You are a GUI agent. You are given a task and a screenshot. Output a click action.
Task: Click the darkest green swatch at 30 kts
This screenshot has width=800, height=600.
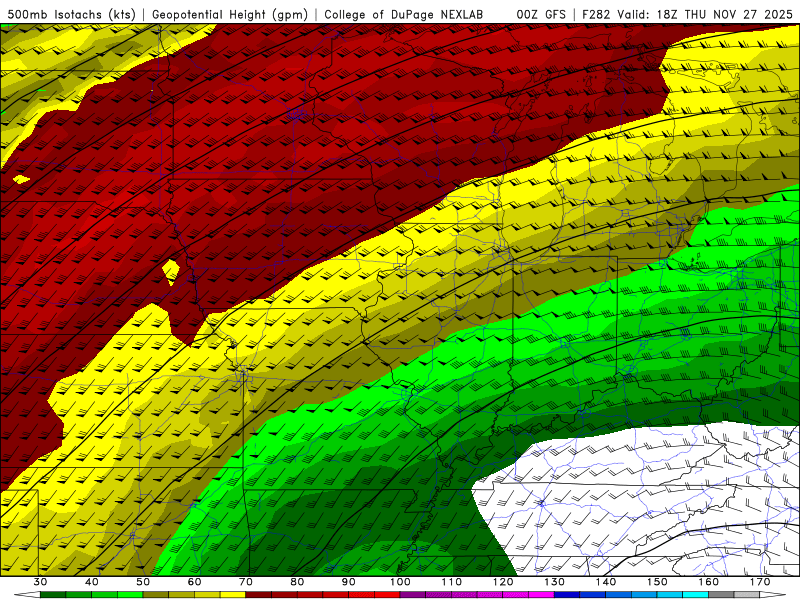[53, 595]
